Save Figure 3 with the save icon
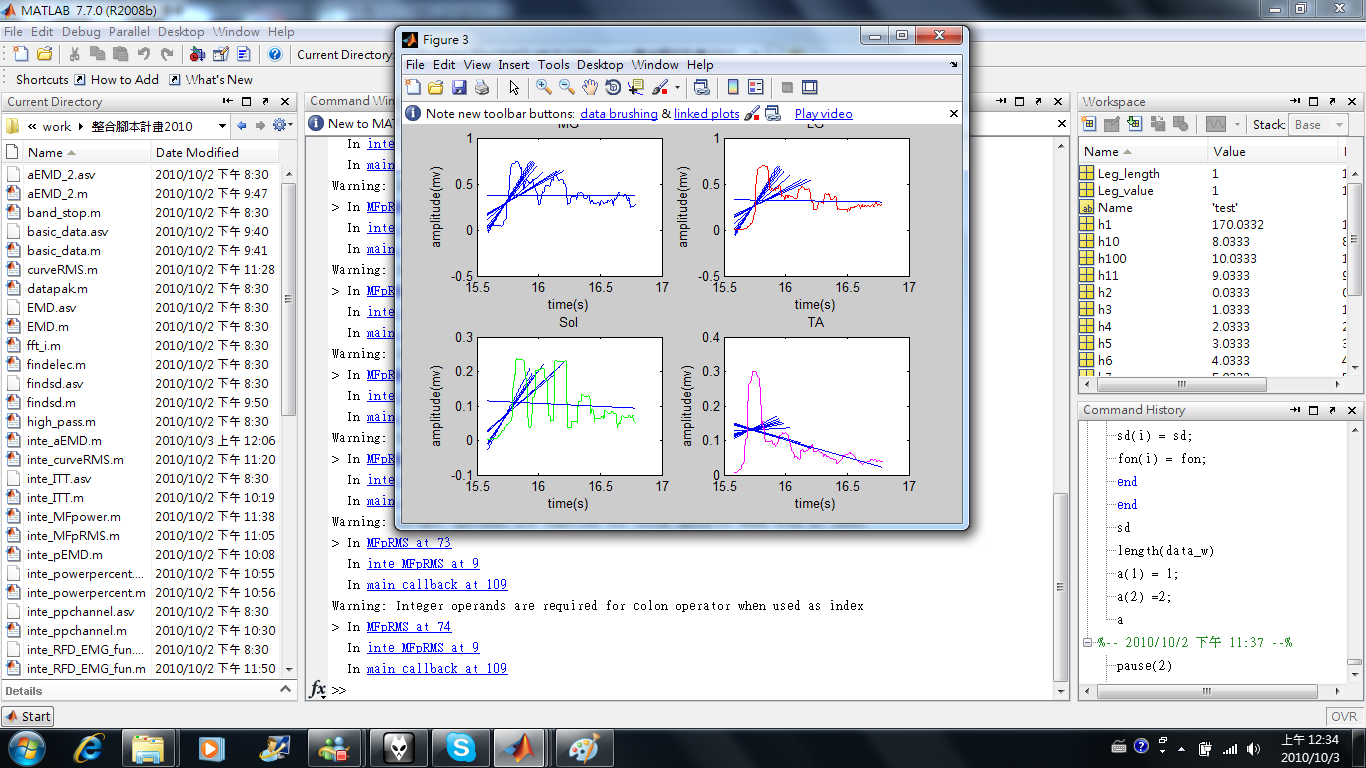This screenshot has height=768, width=1366. (459, 87)
